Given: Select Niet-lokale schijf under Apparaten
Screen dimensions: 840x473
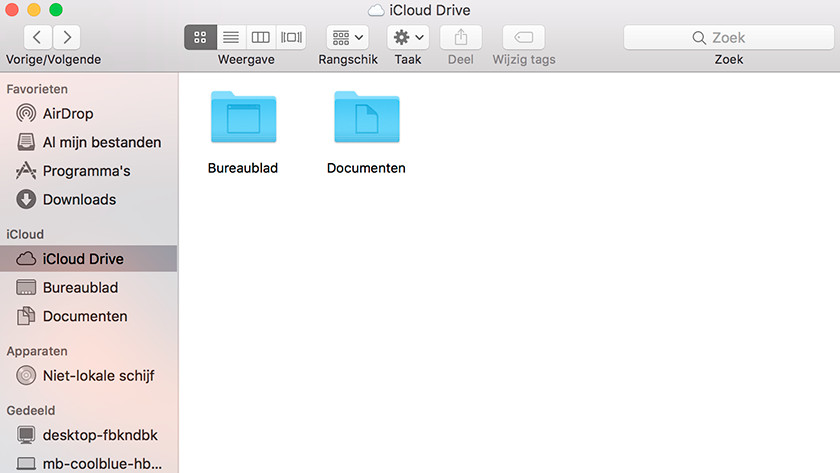Looking at the screenshot, I should pos(88,376).
